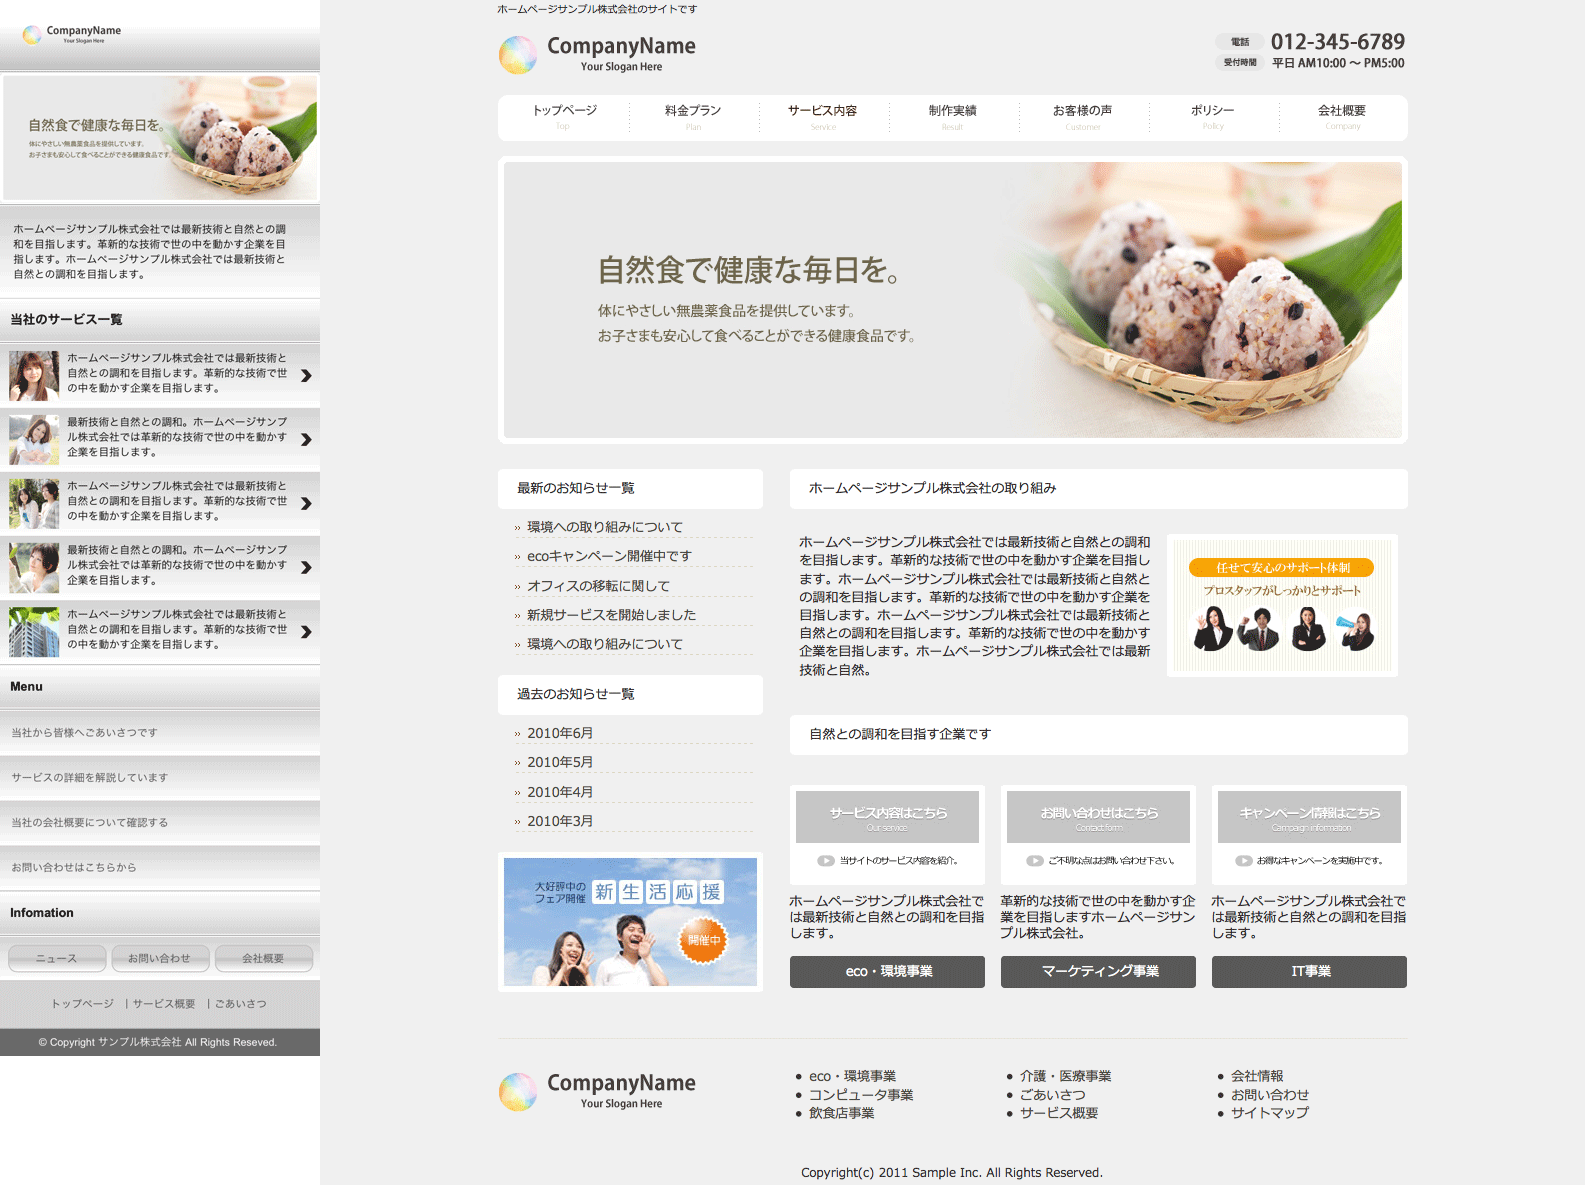1585x1185 pixels.
Task: Expand the third service list item arrow
Action: point(306,504)
